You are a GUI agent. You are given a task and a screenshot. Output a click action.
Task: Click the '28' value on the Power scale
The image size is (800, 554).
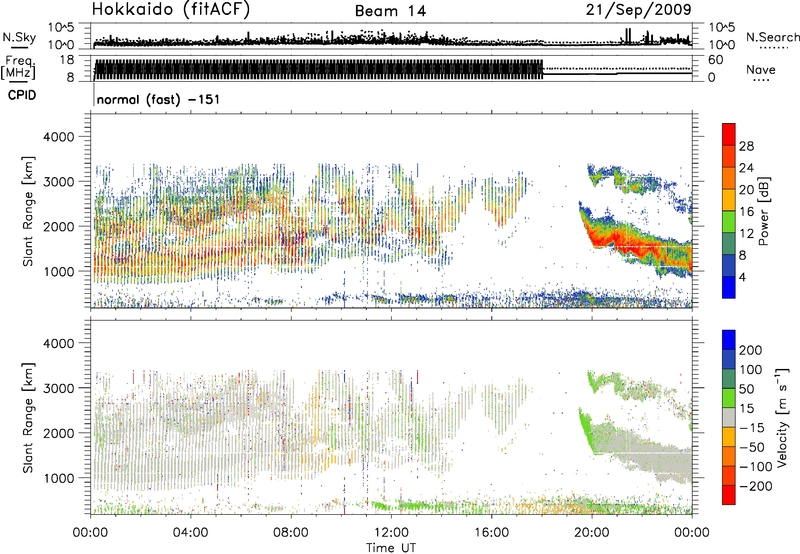746,146
